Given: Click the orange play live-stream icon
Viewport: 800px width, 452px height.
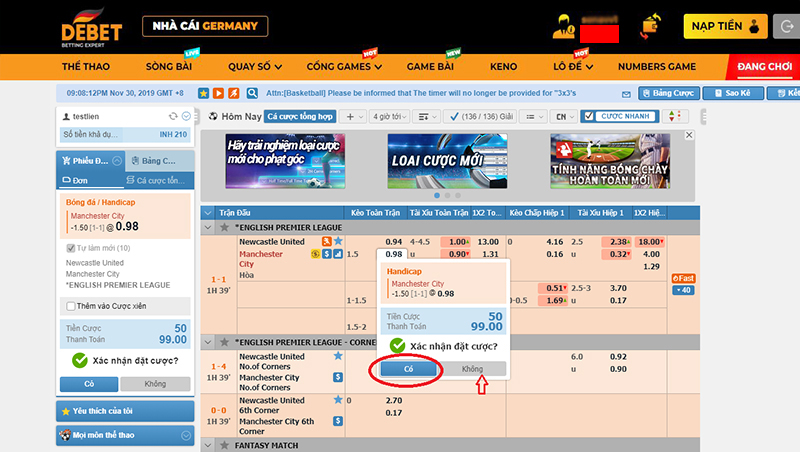Looking at the screenshot, I should tap(218, 93).
